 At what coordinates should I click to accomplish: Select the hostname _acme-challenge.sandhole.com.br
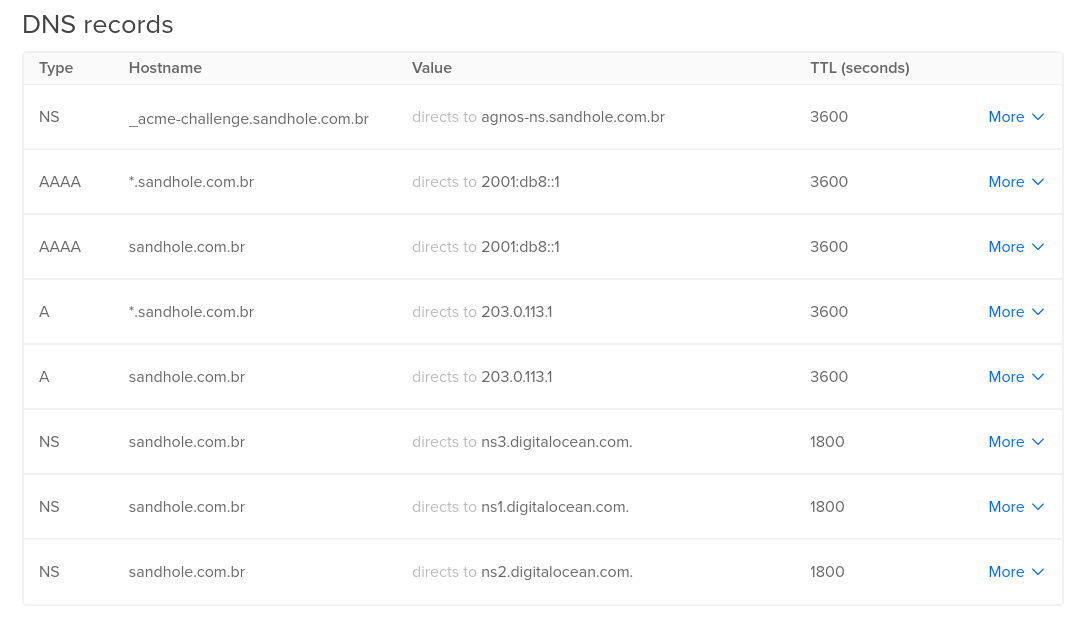coord(248,117)
